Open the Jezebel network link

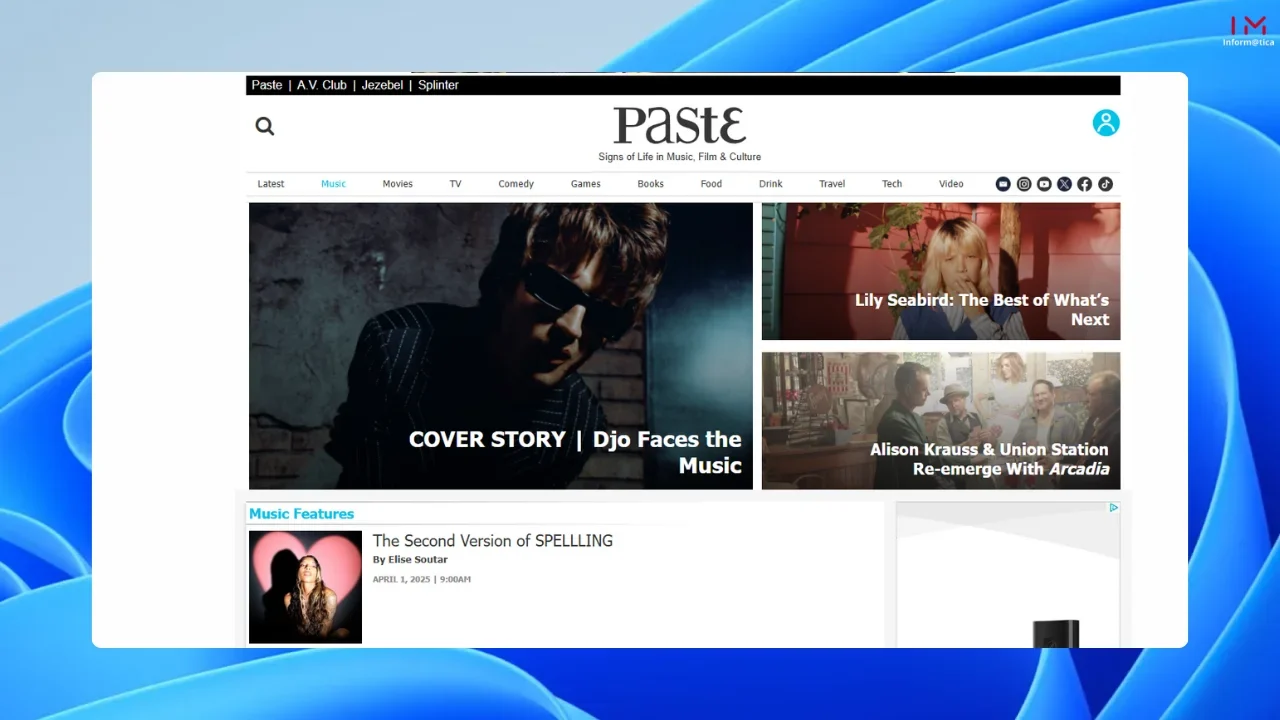pos(382,85)
